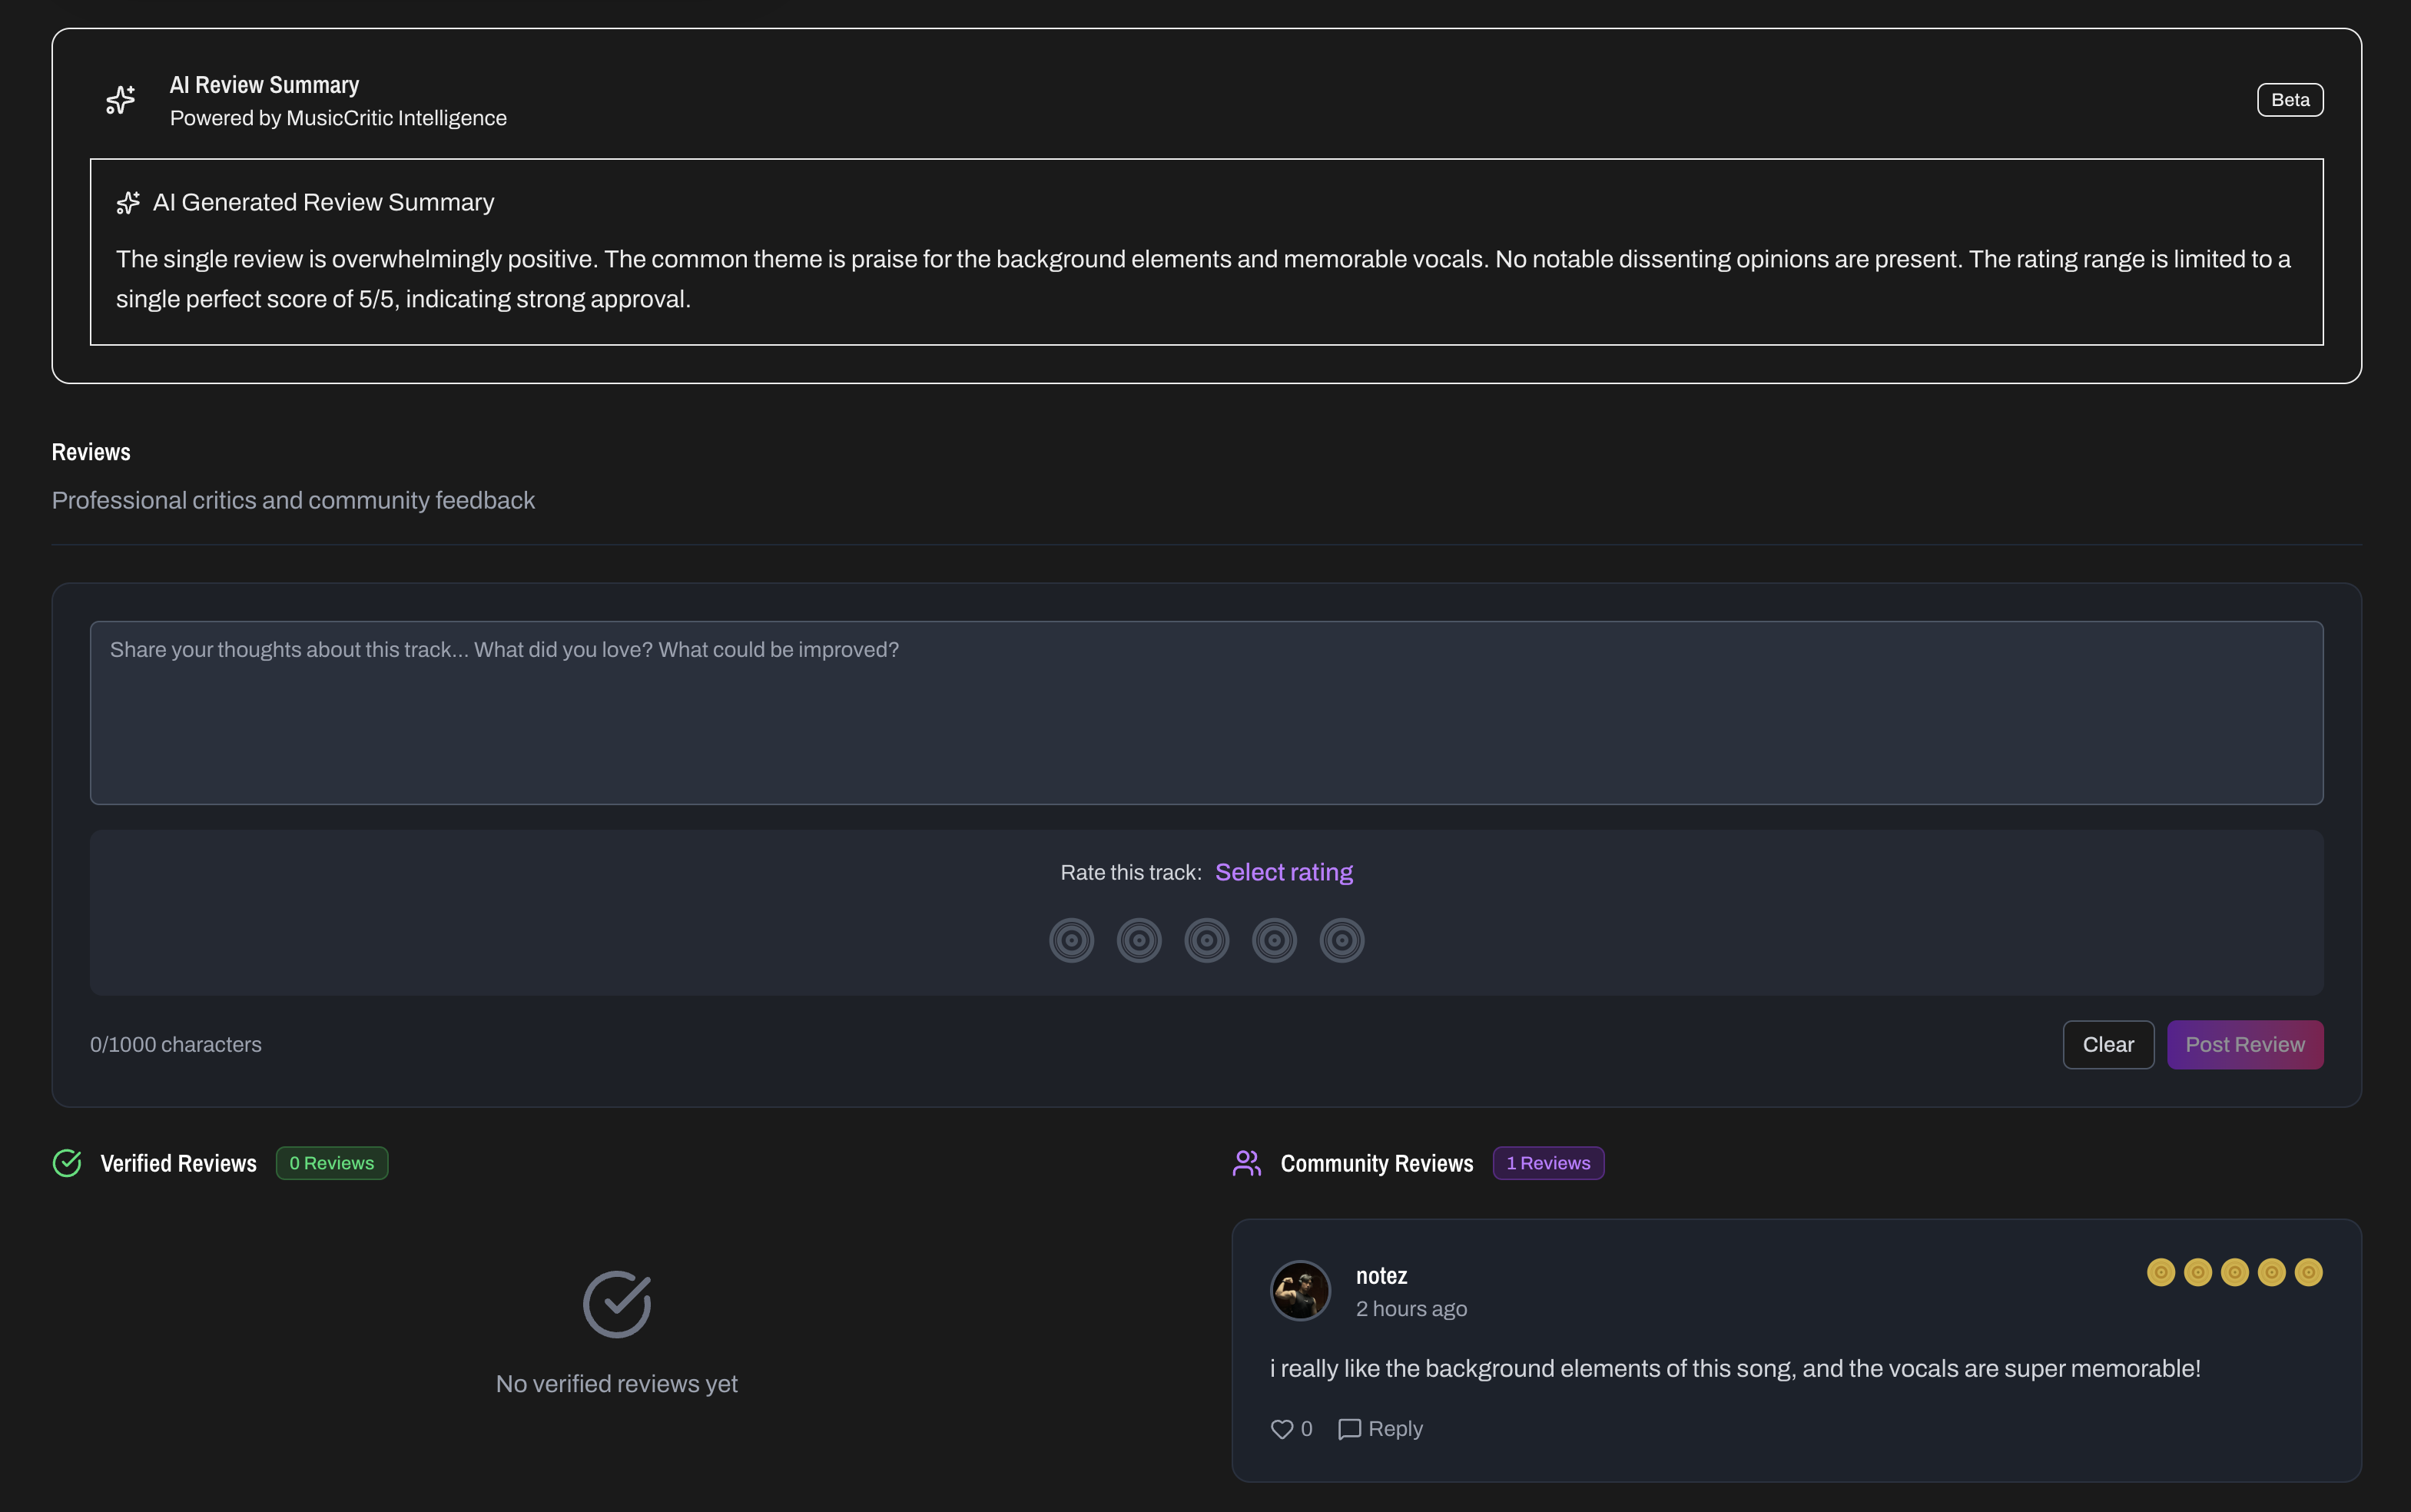Click the Verified Reviews checkmark icon
This screenshot has height=1512, width=2411.
click(x=67, y=1163)
